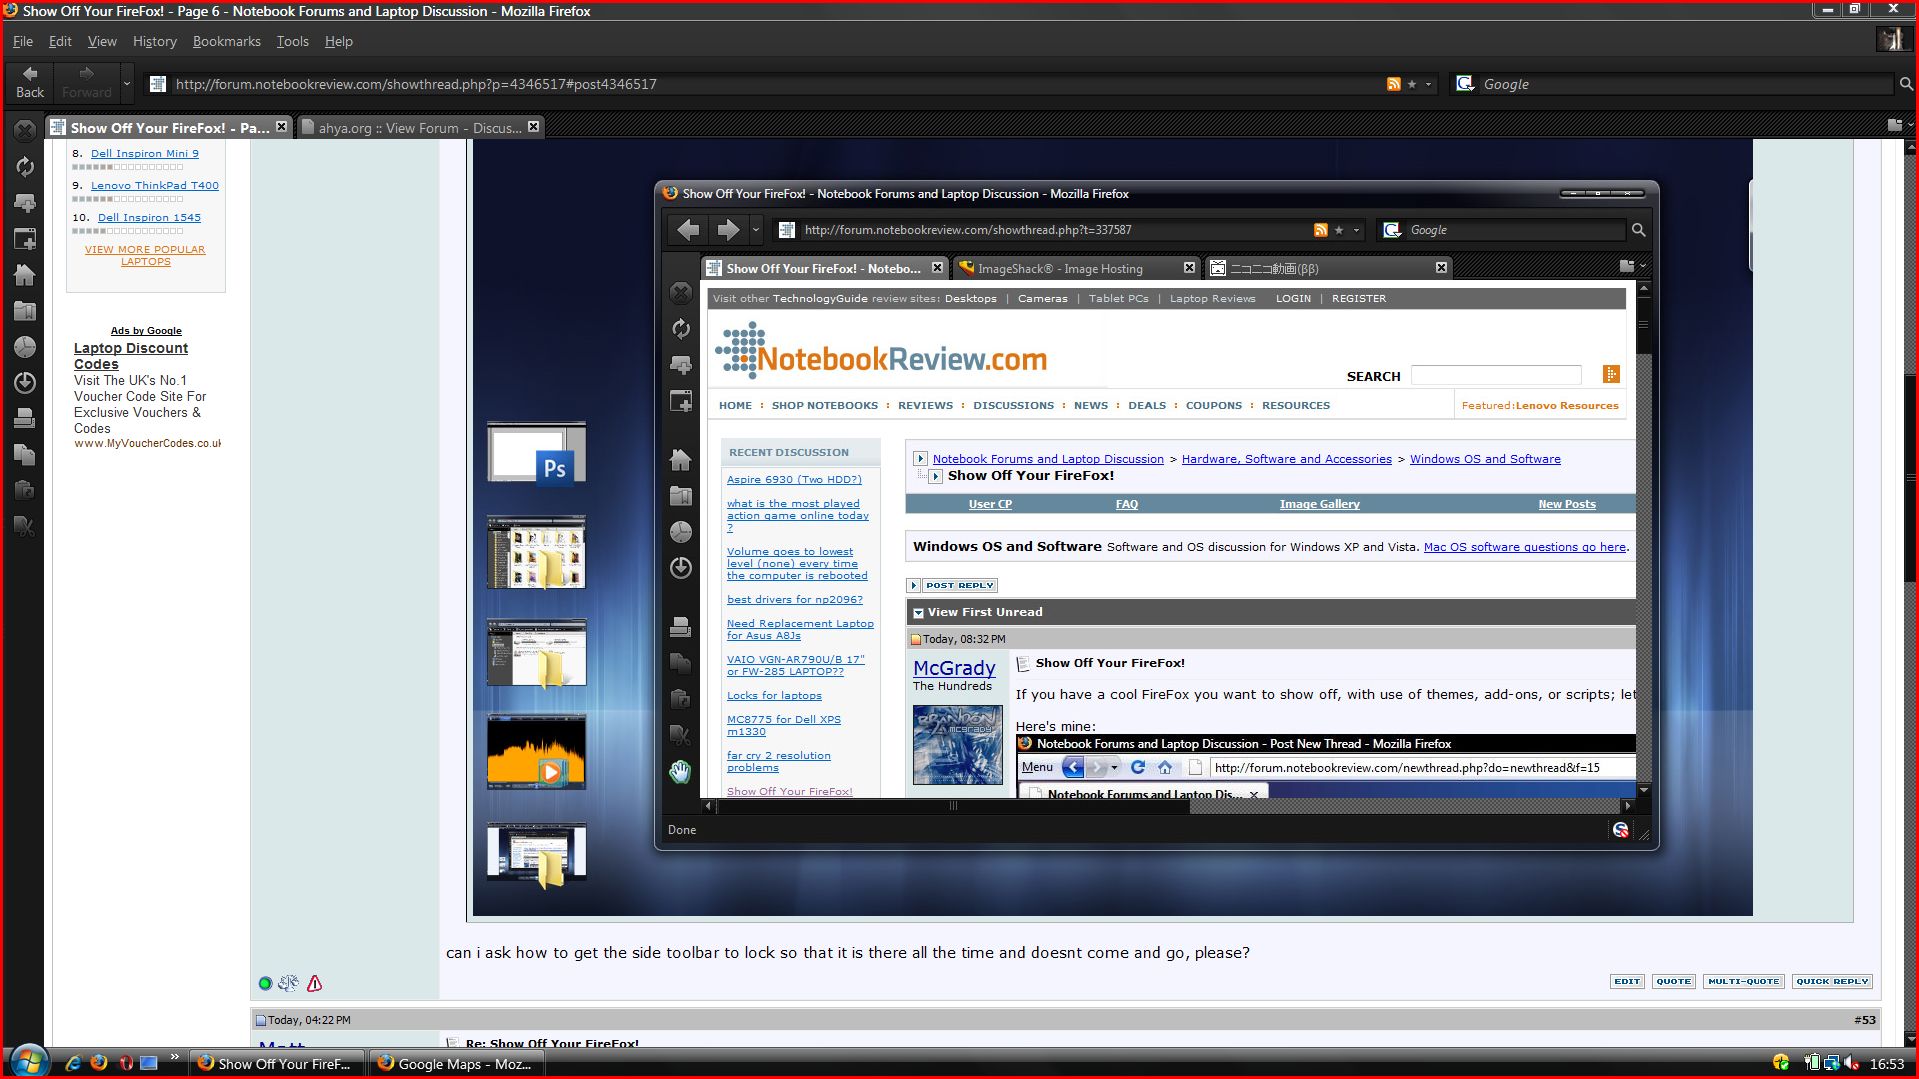This screenshot has width=1919, height=1079.
Task: Click the Stop loading sidebar icon
Action: 25,130
